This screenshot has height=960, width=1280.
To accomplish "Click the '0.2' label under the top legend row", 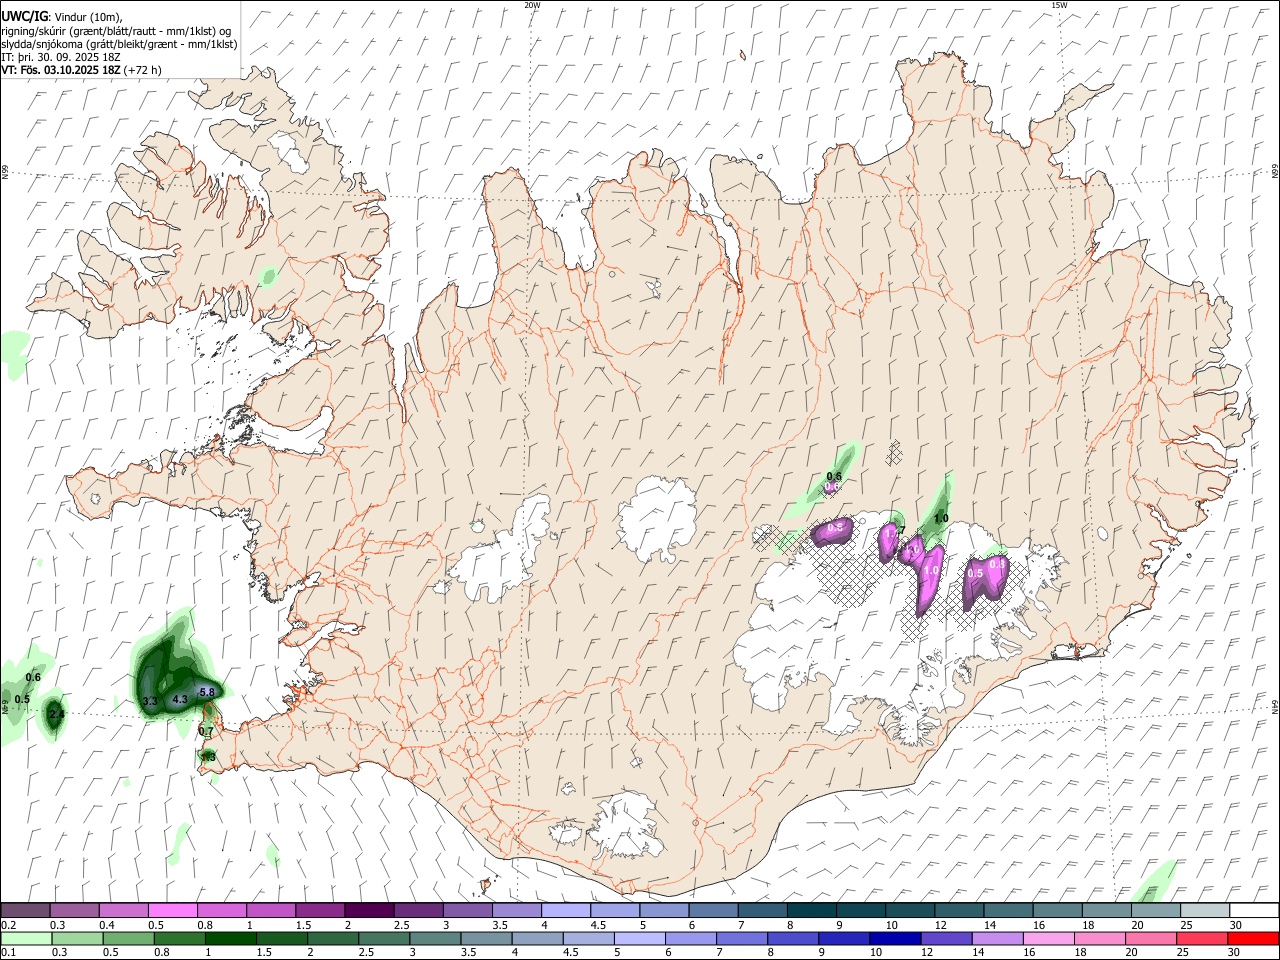I will coord(7,925).
